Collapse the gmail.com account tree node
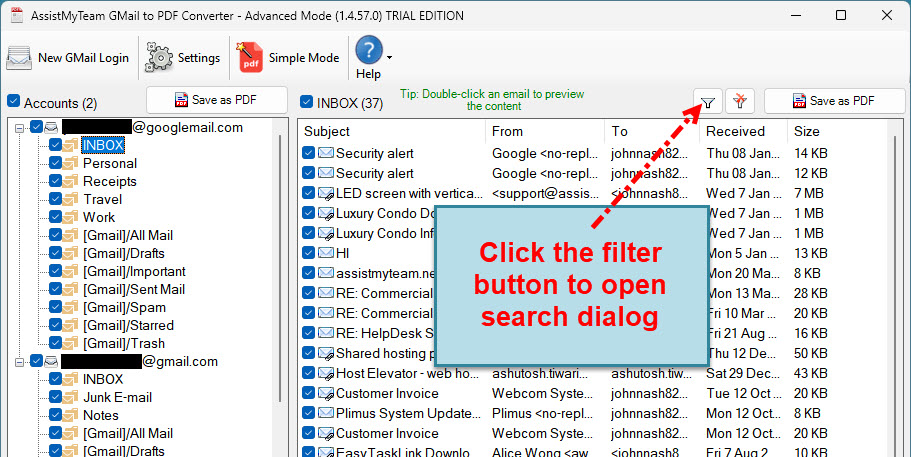This screenshot has height=457, width=911. 19,361
